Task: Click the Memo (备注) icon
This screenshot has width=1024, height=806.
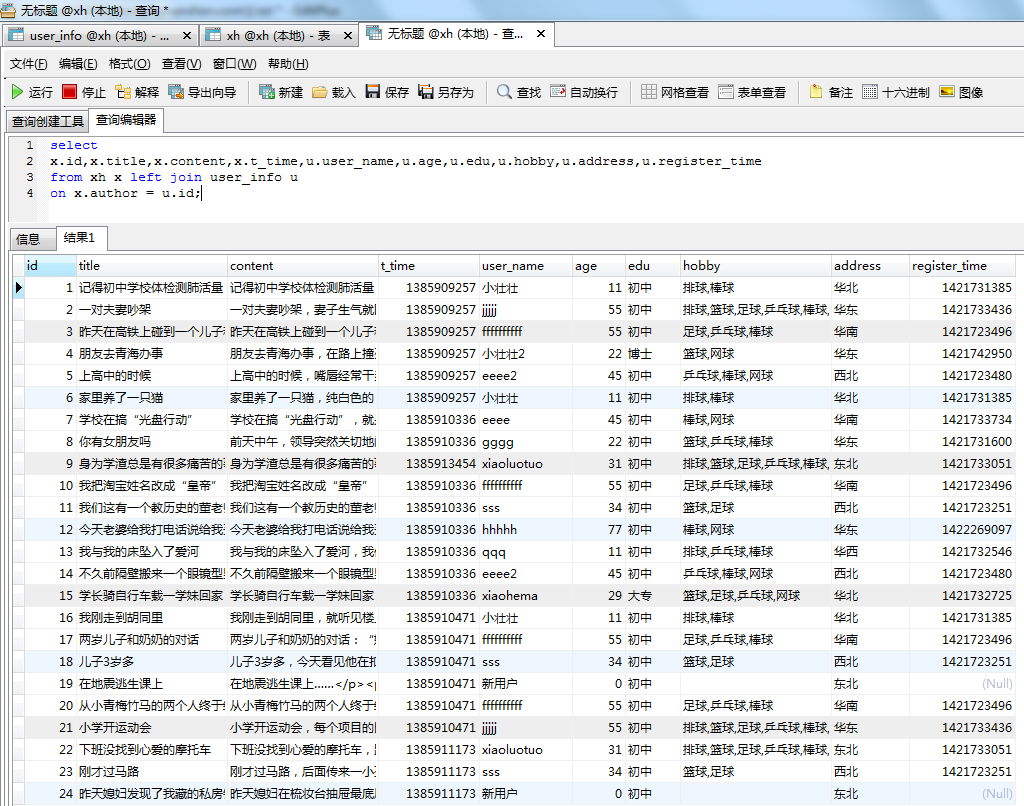Action: (x=816, y=92)
